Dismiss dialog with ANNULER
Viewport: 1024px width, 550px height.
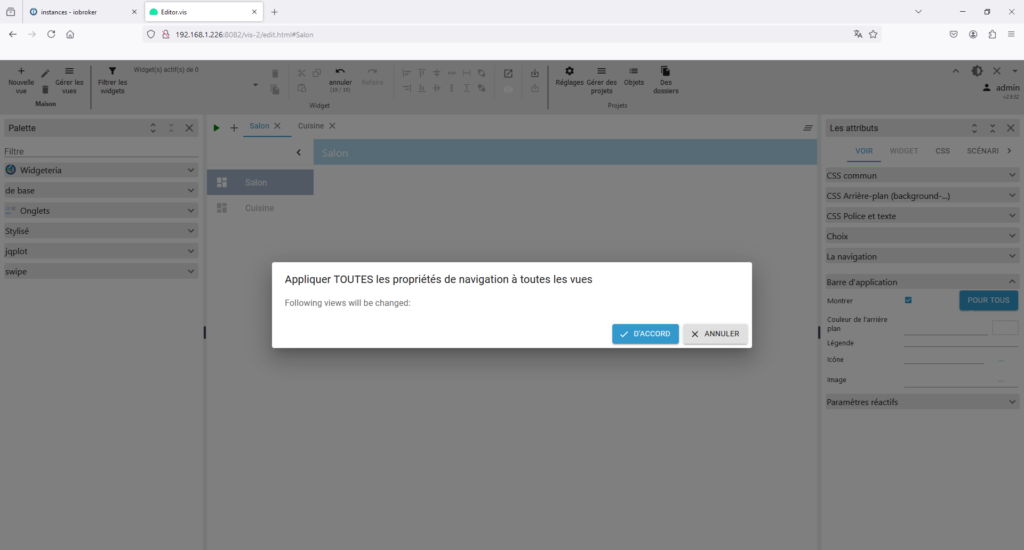coord(715,334)
